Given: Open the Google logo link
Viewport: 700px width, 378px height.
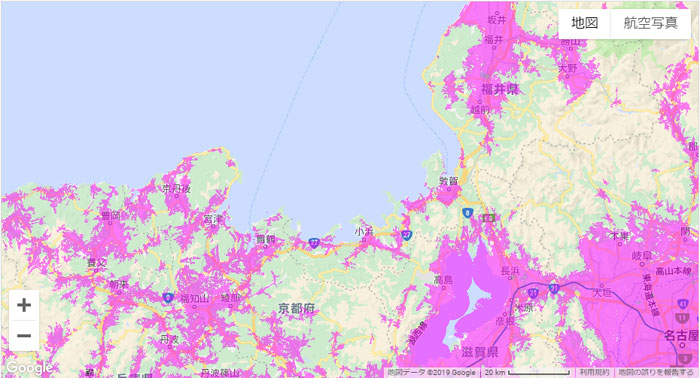Looking at the screenshot, I should (29, 368).
